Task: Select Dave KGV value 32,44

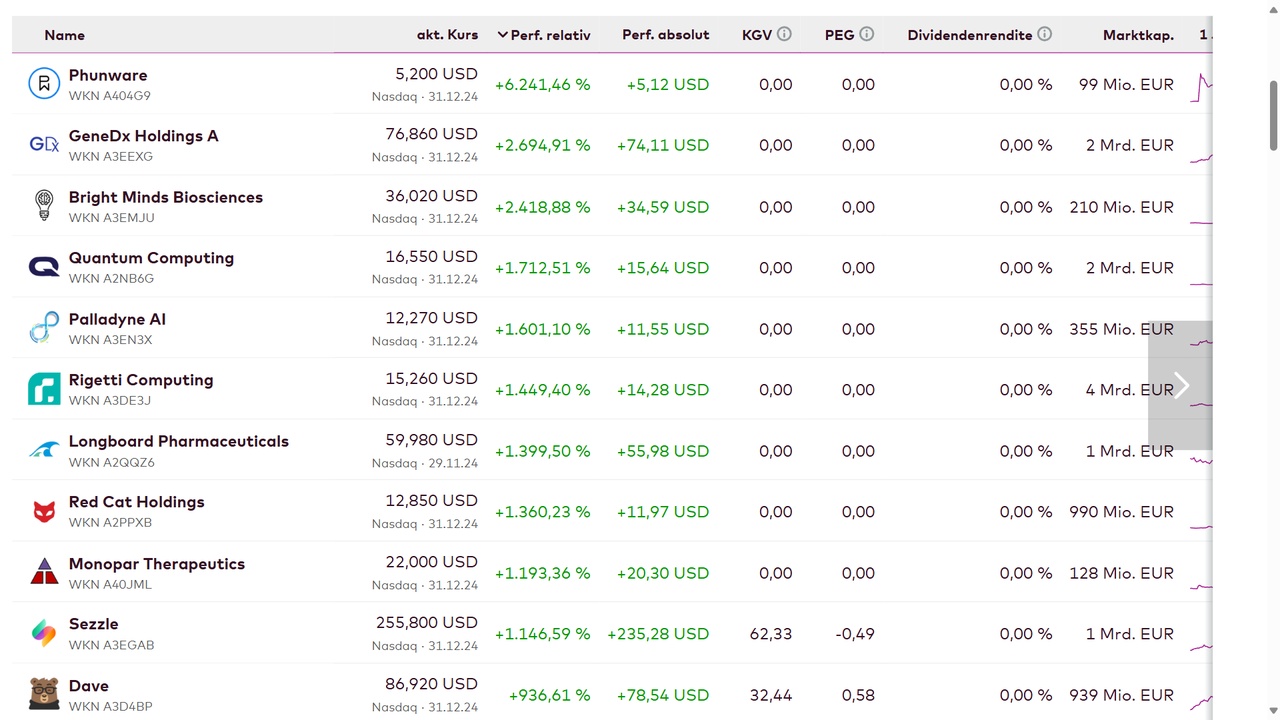Action: coord(771,695)
